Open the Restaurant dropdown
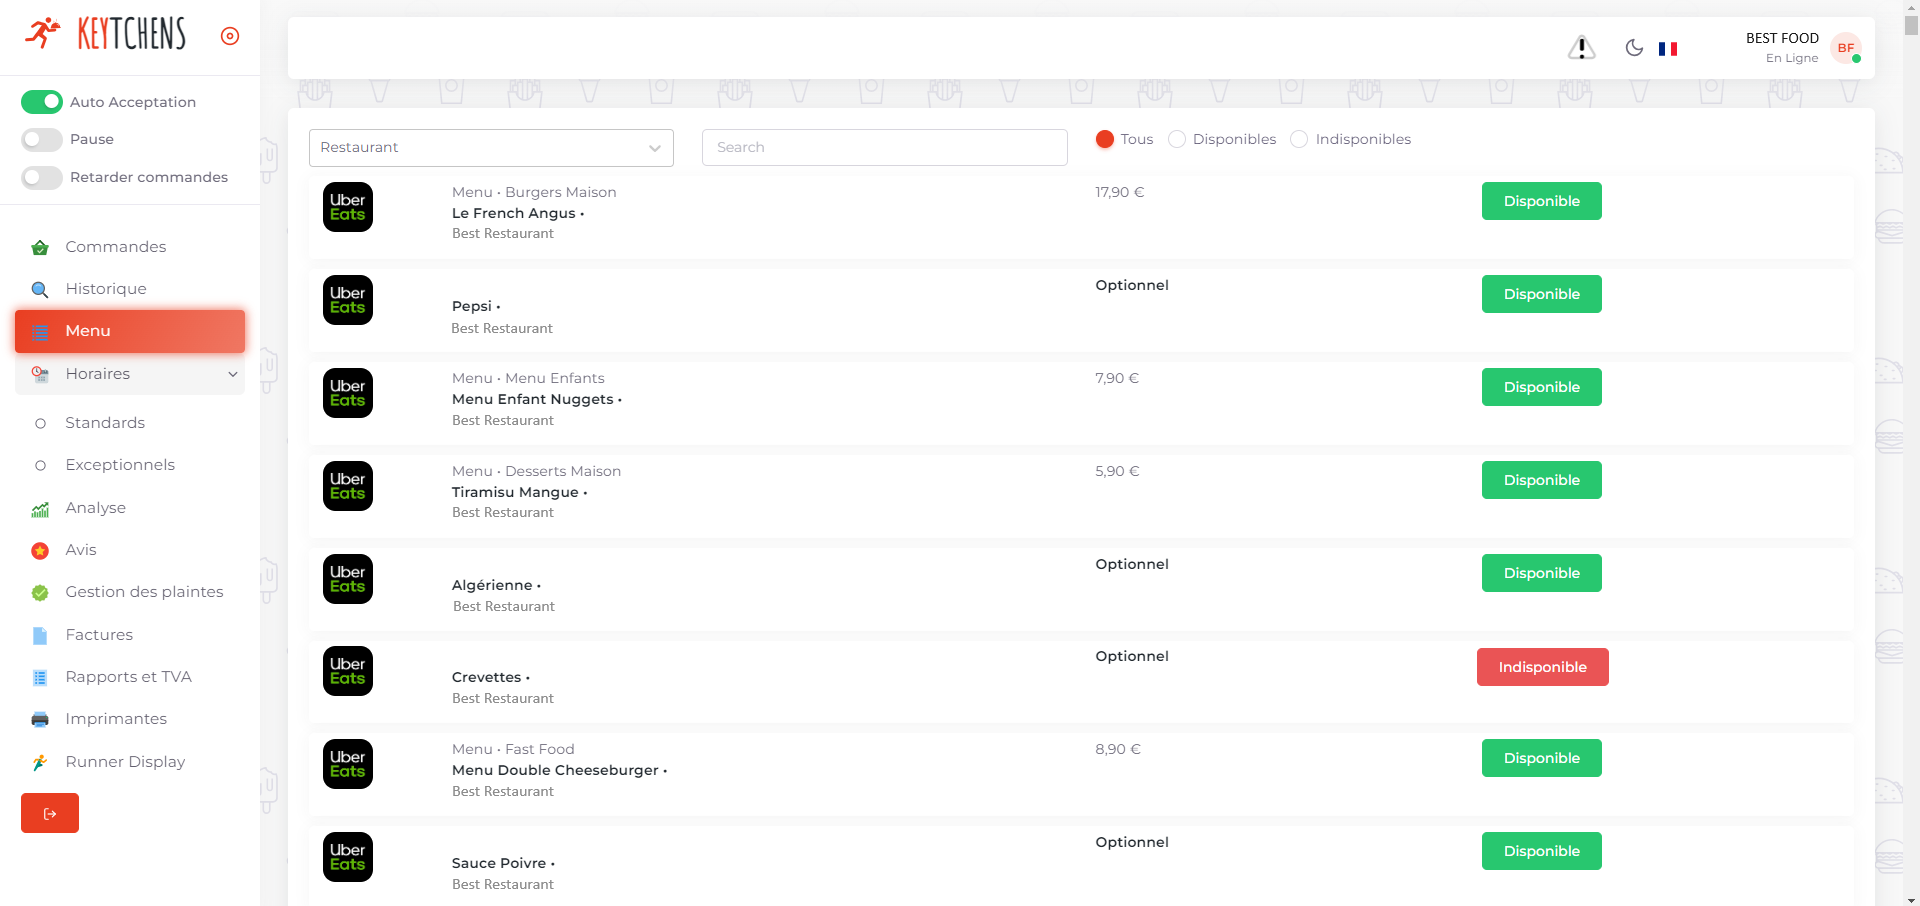 (491, 148)
